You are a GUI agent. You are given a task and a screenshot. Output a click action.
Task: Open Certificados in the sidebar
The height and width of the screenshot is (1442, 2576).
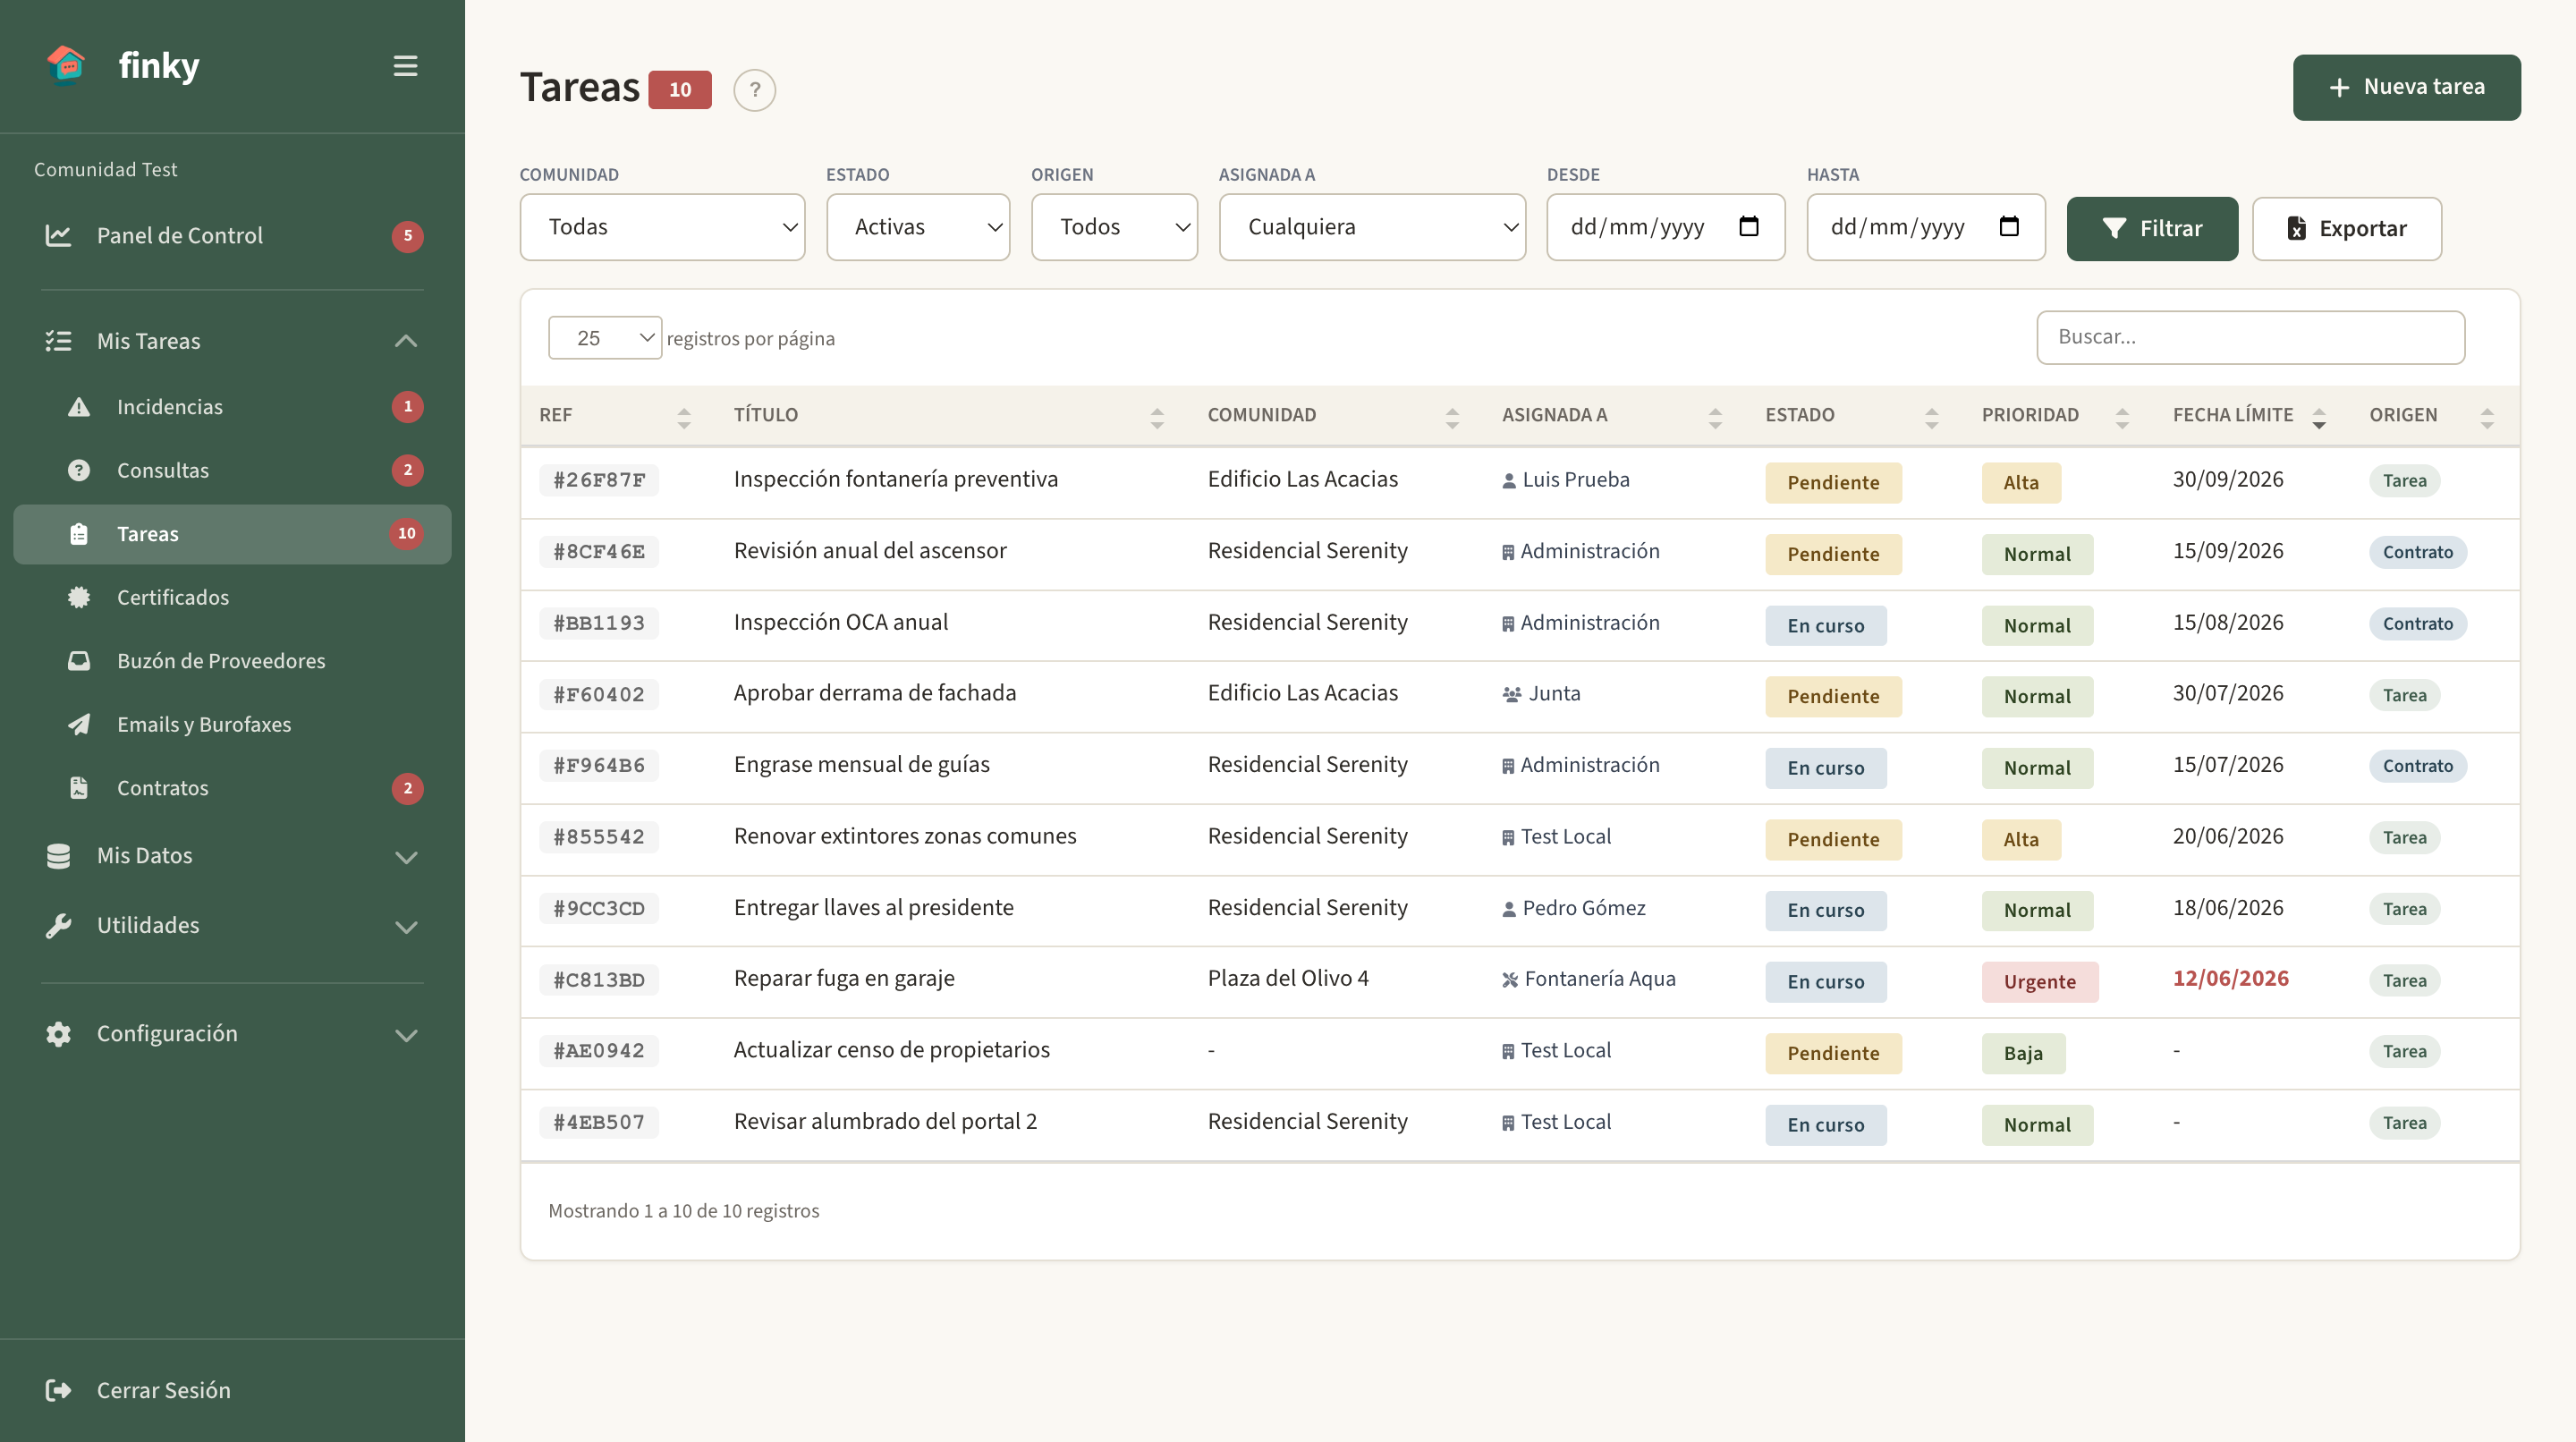click(232, 597)
